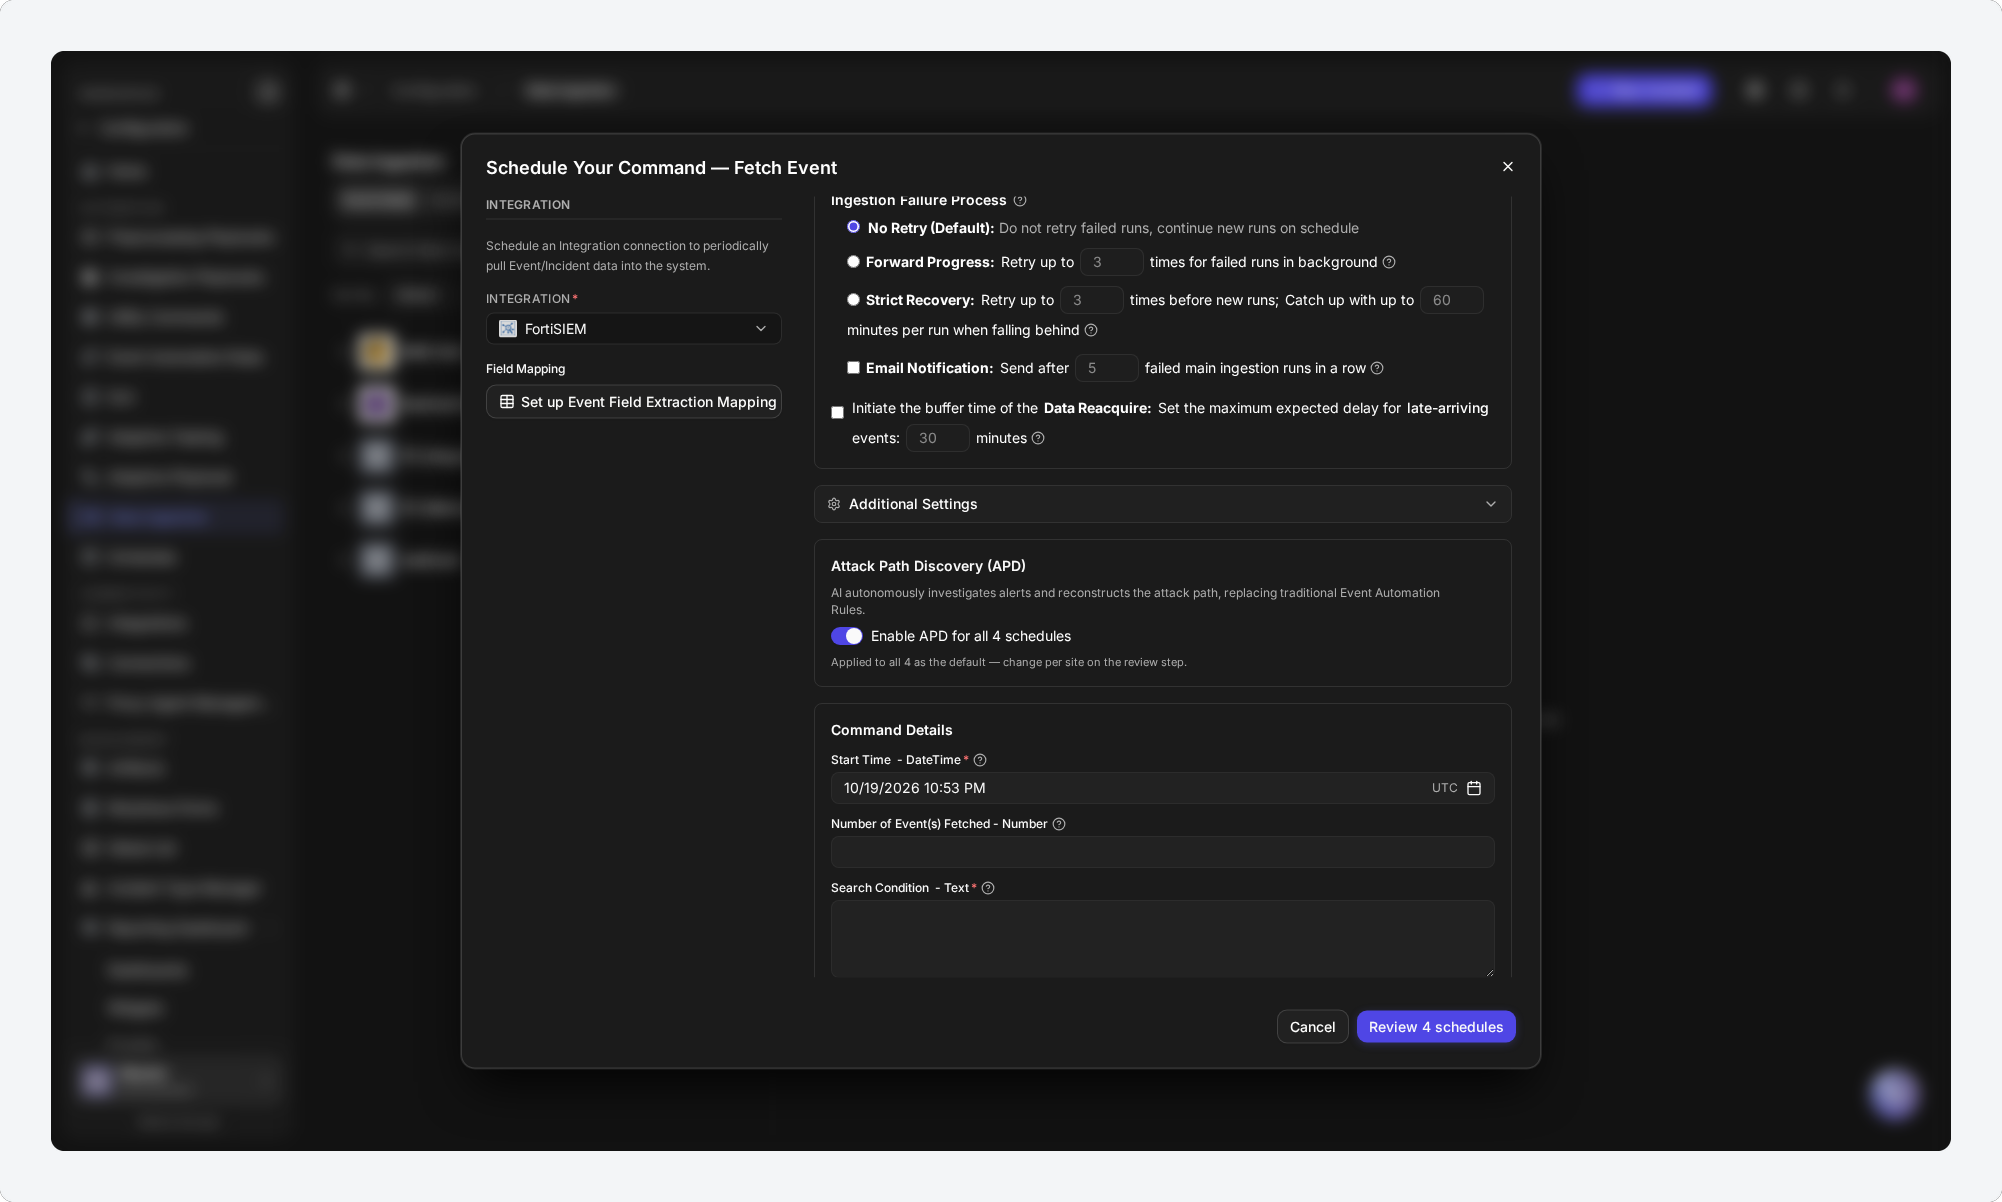Click the Catch up minutes field showing 60
The width and height of the screenshot is (2002, 1202).
click(1451, 300)
